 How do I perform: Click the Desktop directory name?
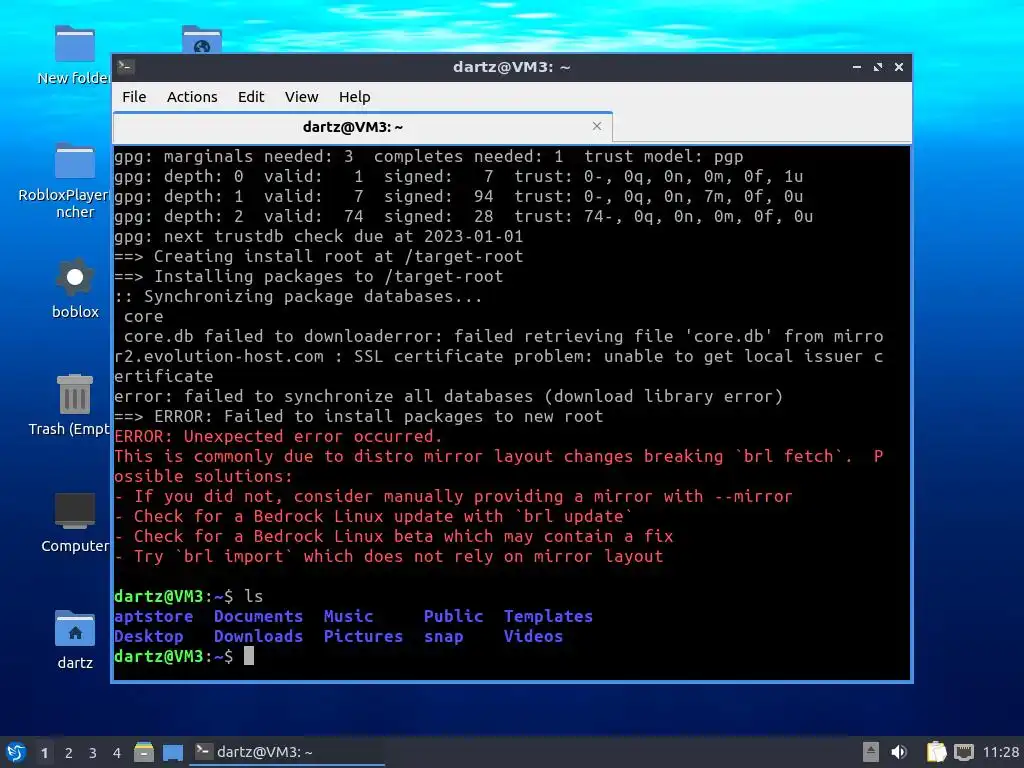(149, 637)
